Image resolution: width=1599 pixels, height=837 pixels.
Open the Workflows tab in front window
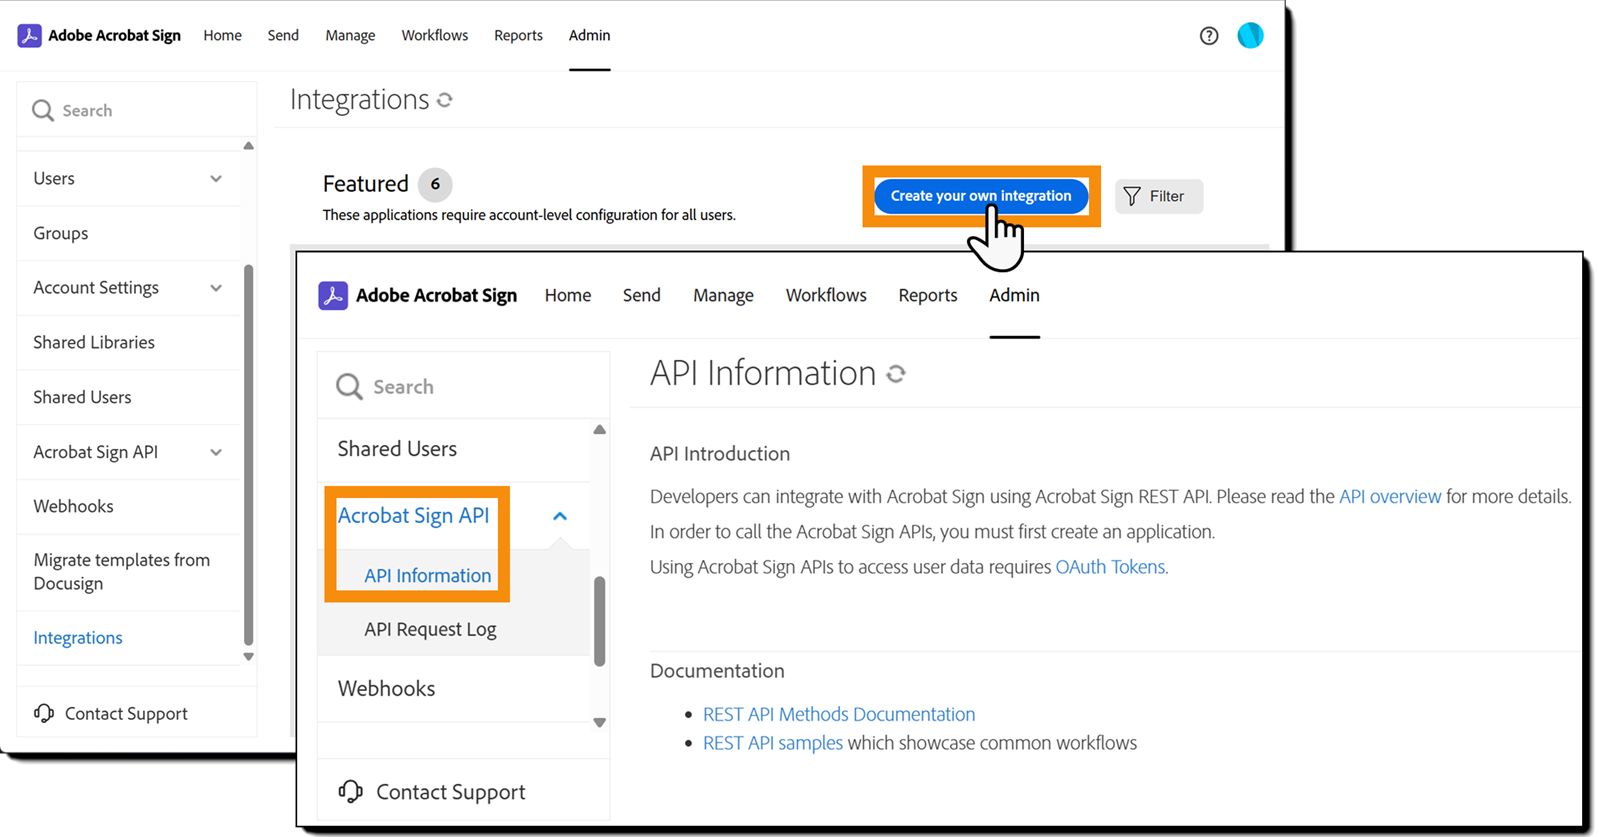coord(826,296)
